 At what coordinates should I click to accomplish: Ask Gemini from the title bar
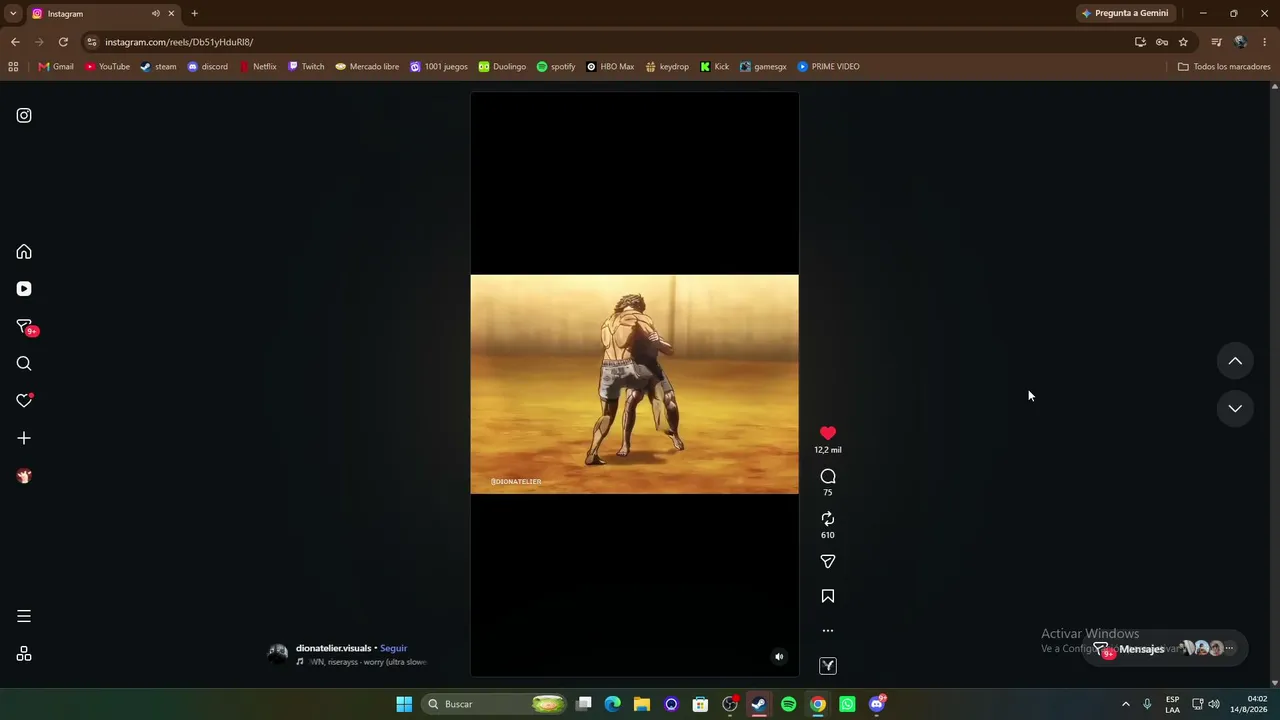tap(1125, 13)
